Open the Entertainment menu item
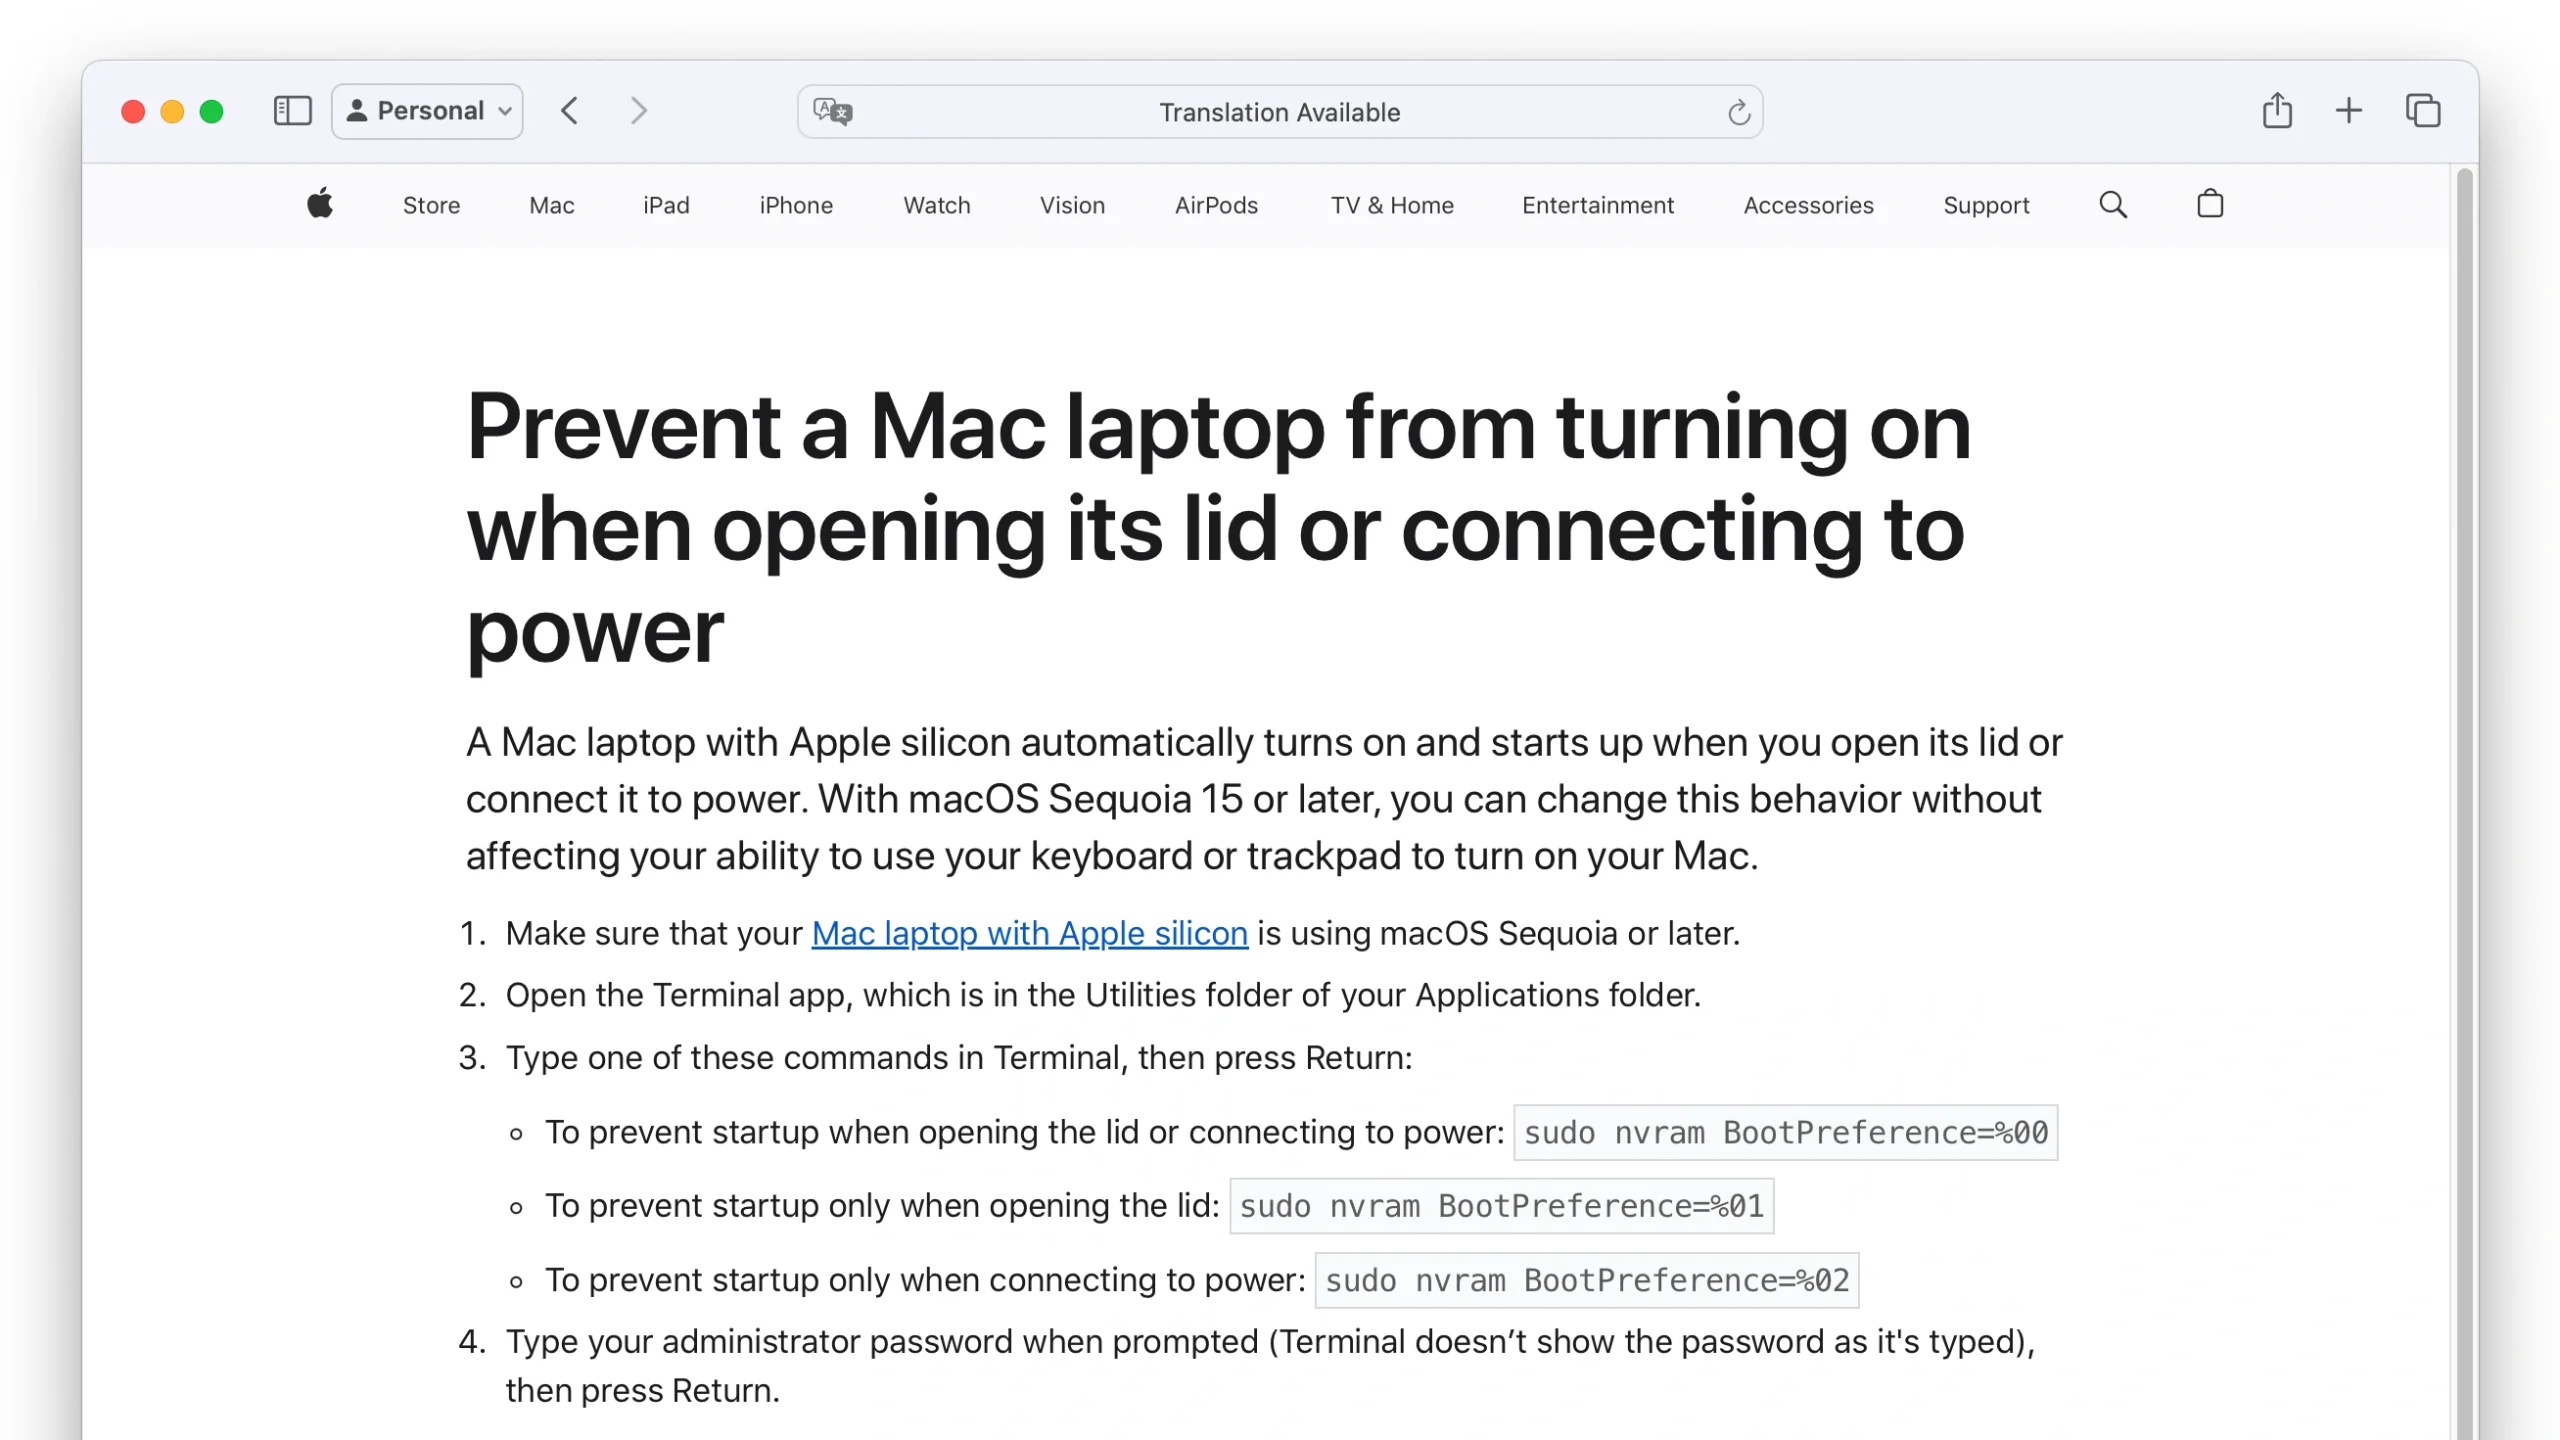The width and height of the screenshot is (2560, 1440). (x=1598, y=205)
